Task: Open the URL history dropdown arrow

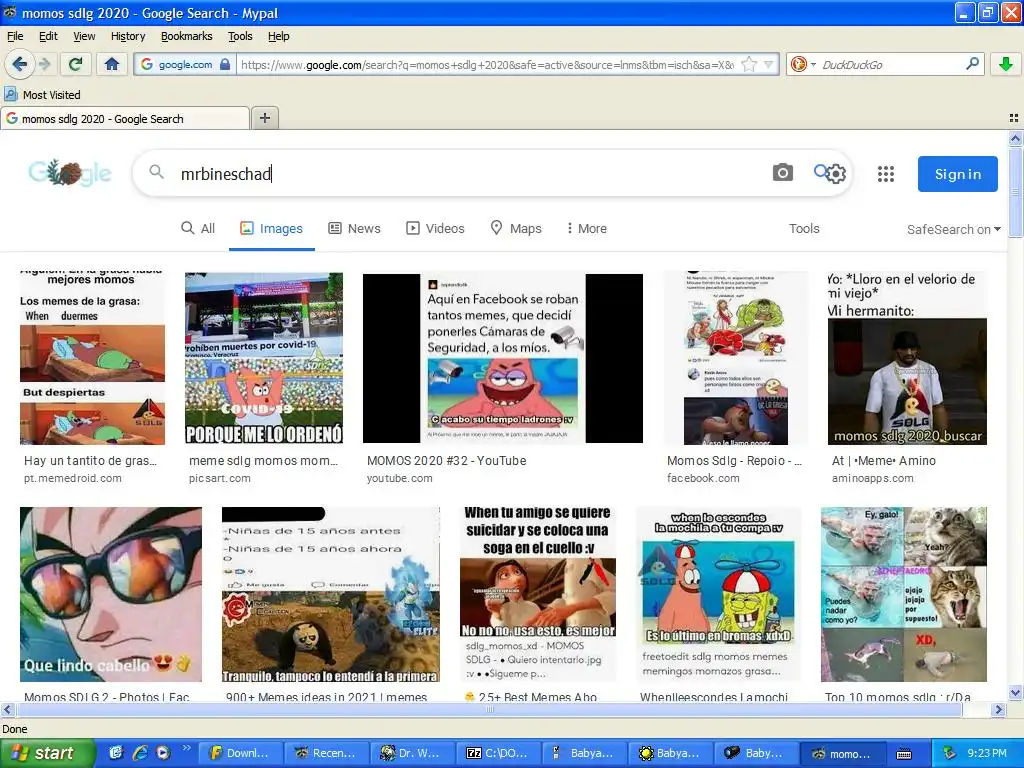Action: [x=769, y=64]
